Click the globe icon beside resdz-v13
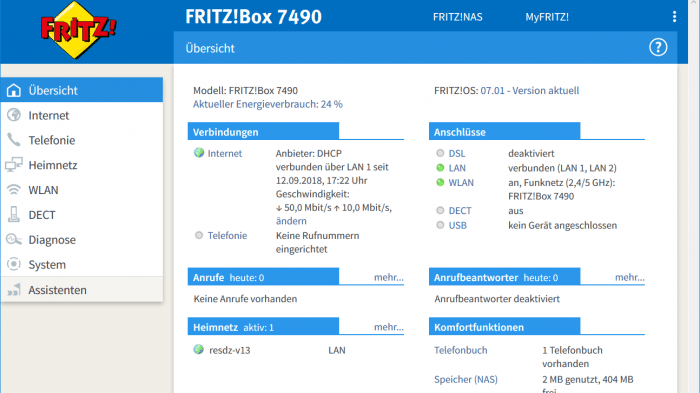 tap(199, 350)
